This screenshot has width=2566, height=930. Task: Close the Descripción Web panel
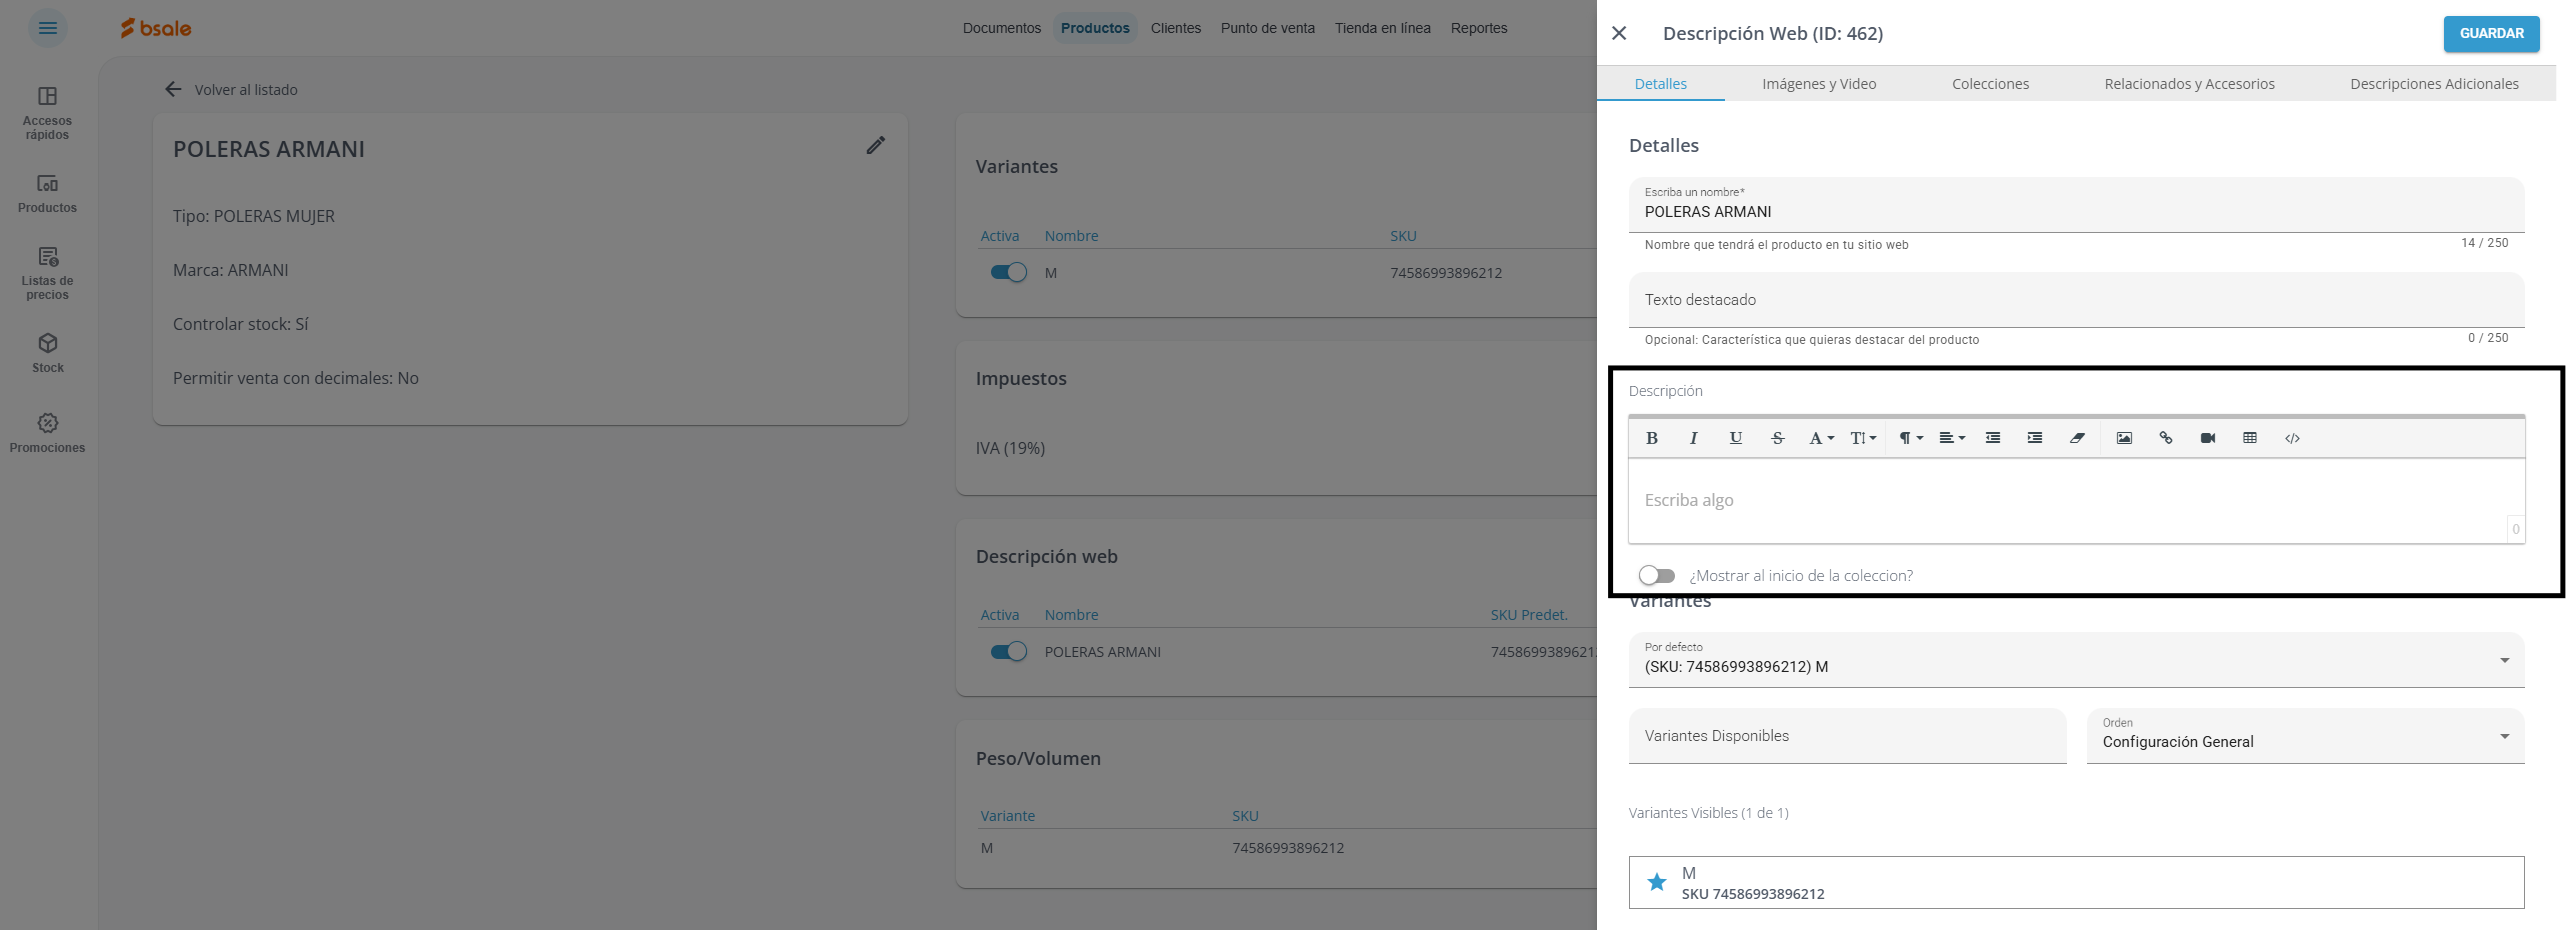(1619, 33)
